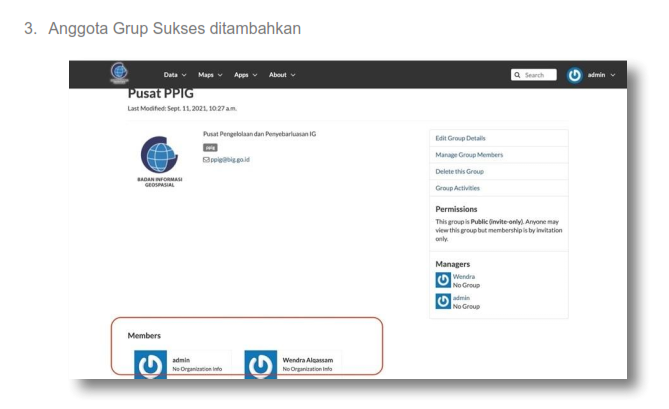Expand the About menu
The image size is (669, 409).
(x=281, y=75)
